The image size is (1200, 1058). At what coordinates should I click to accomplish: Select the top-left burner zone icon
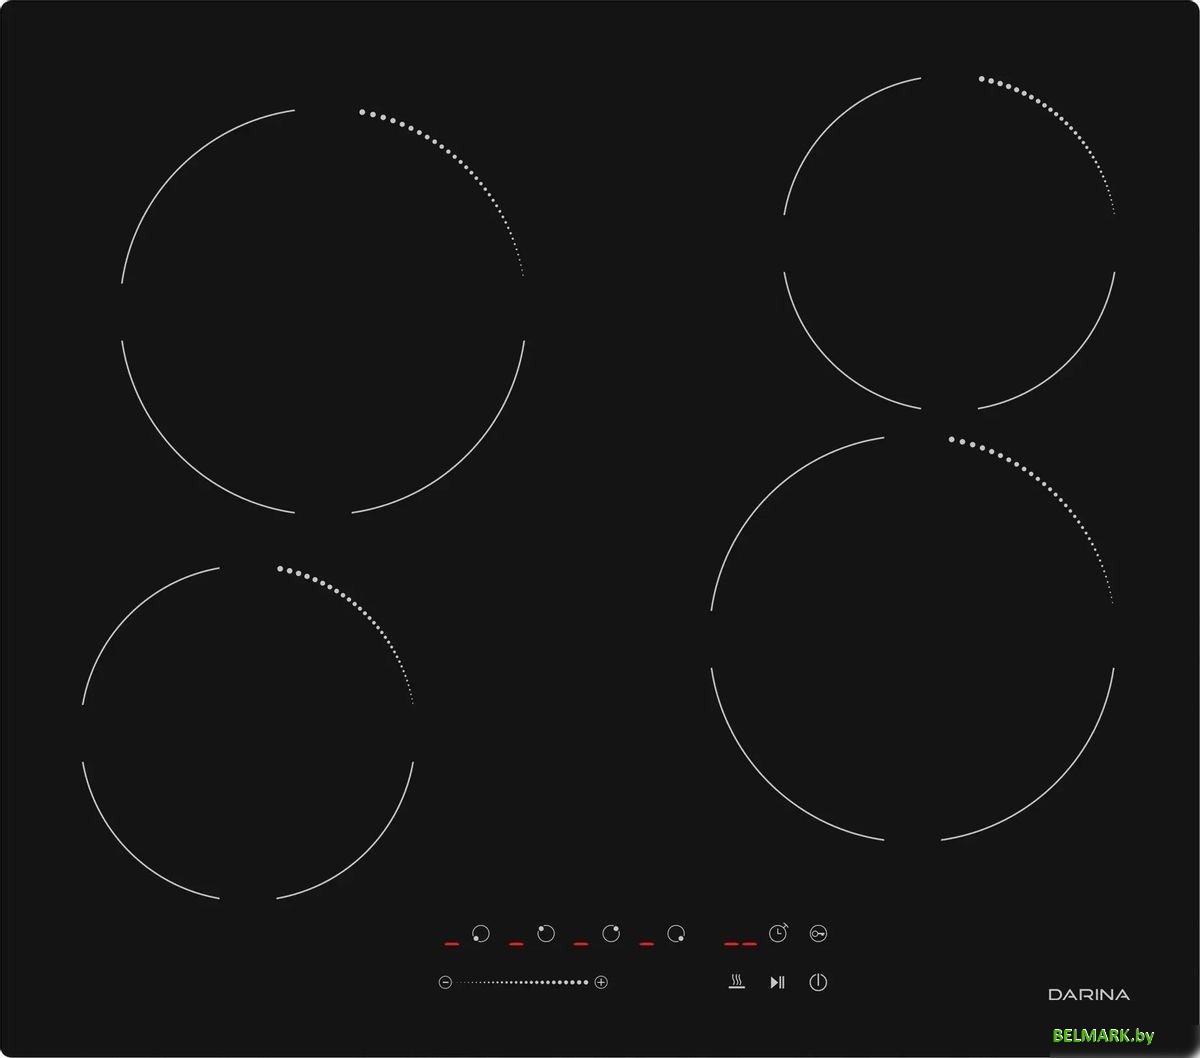546,934
